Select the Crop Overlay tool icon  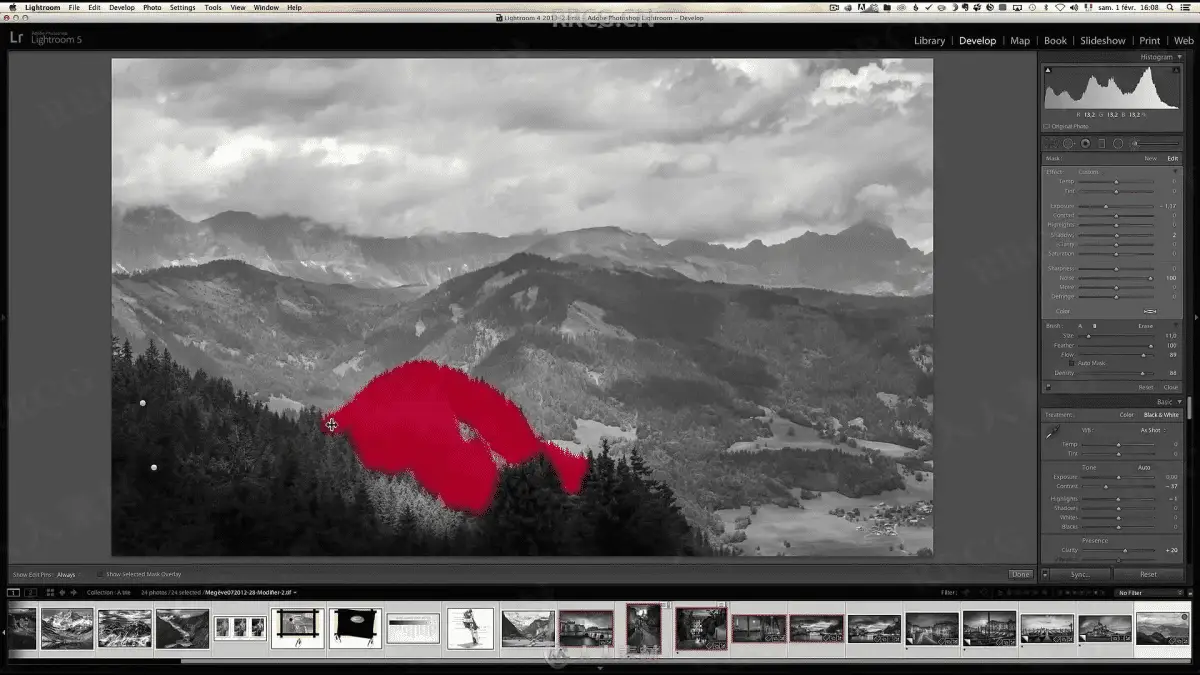pyautogui.click(x=1051, y=144)
